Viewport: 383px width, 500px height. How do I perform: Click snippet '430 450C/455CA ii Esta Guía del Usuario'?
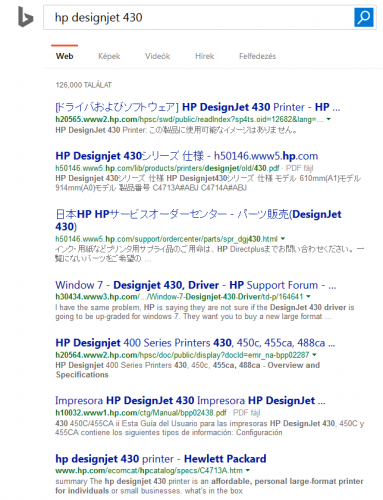point(210,428)
